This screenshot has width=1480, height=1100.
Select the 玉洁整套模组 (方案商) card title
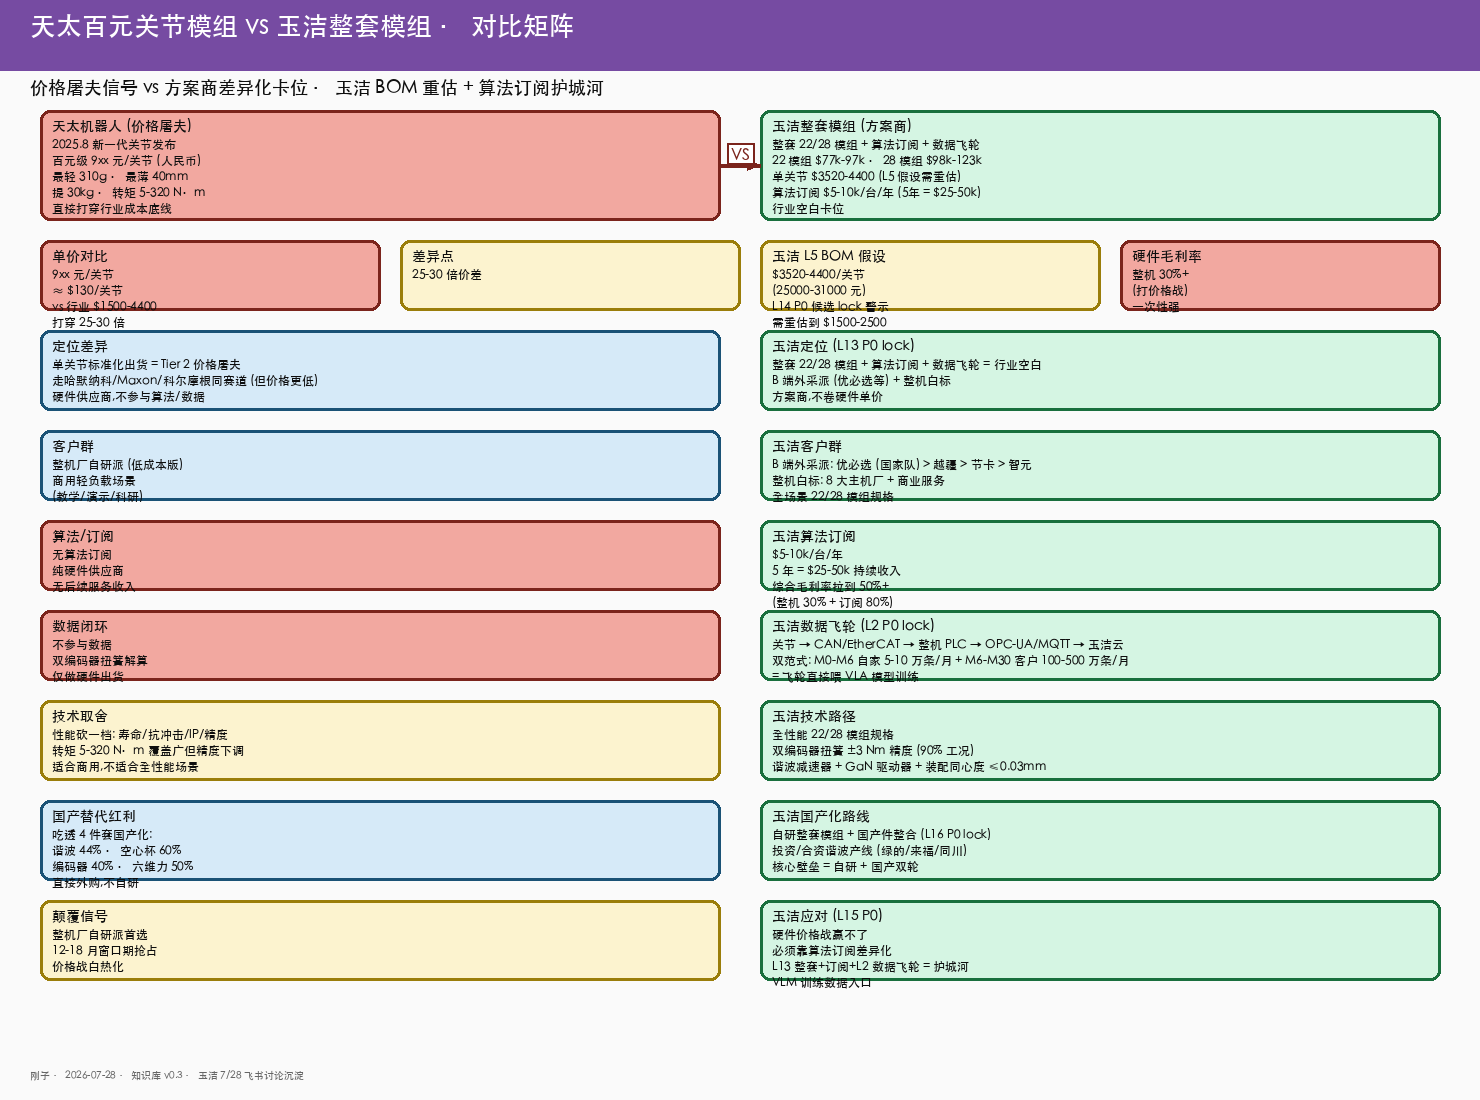pos(842,126)
